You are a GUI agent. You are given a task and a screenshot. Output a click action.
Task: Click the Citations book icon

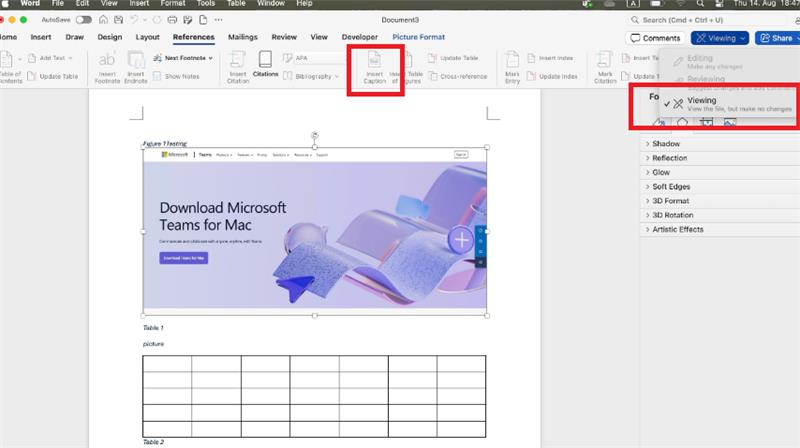click(x=265, y=59)
